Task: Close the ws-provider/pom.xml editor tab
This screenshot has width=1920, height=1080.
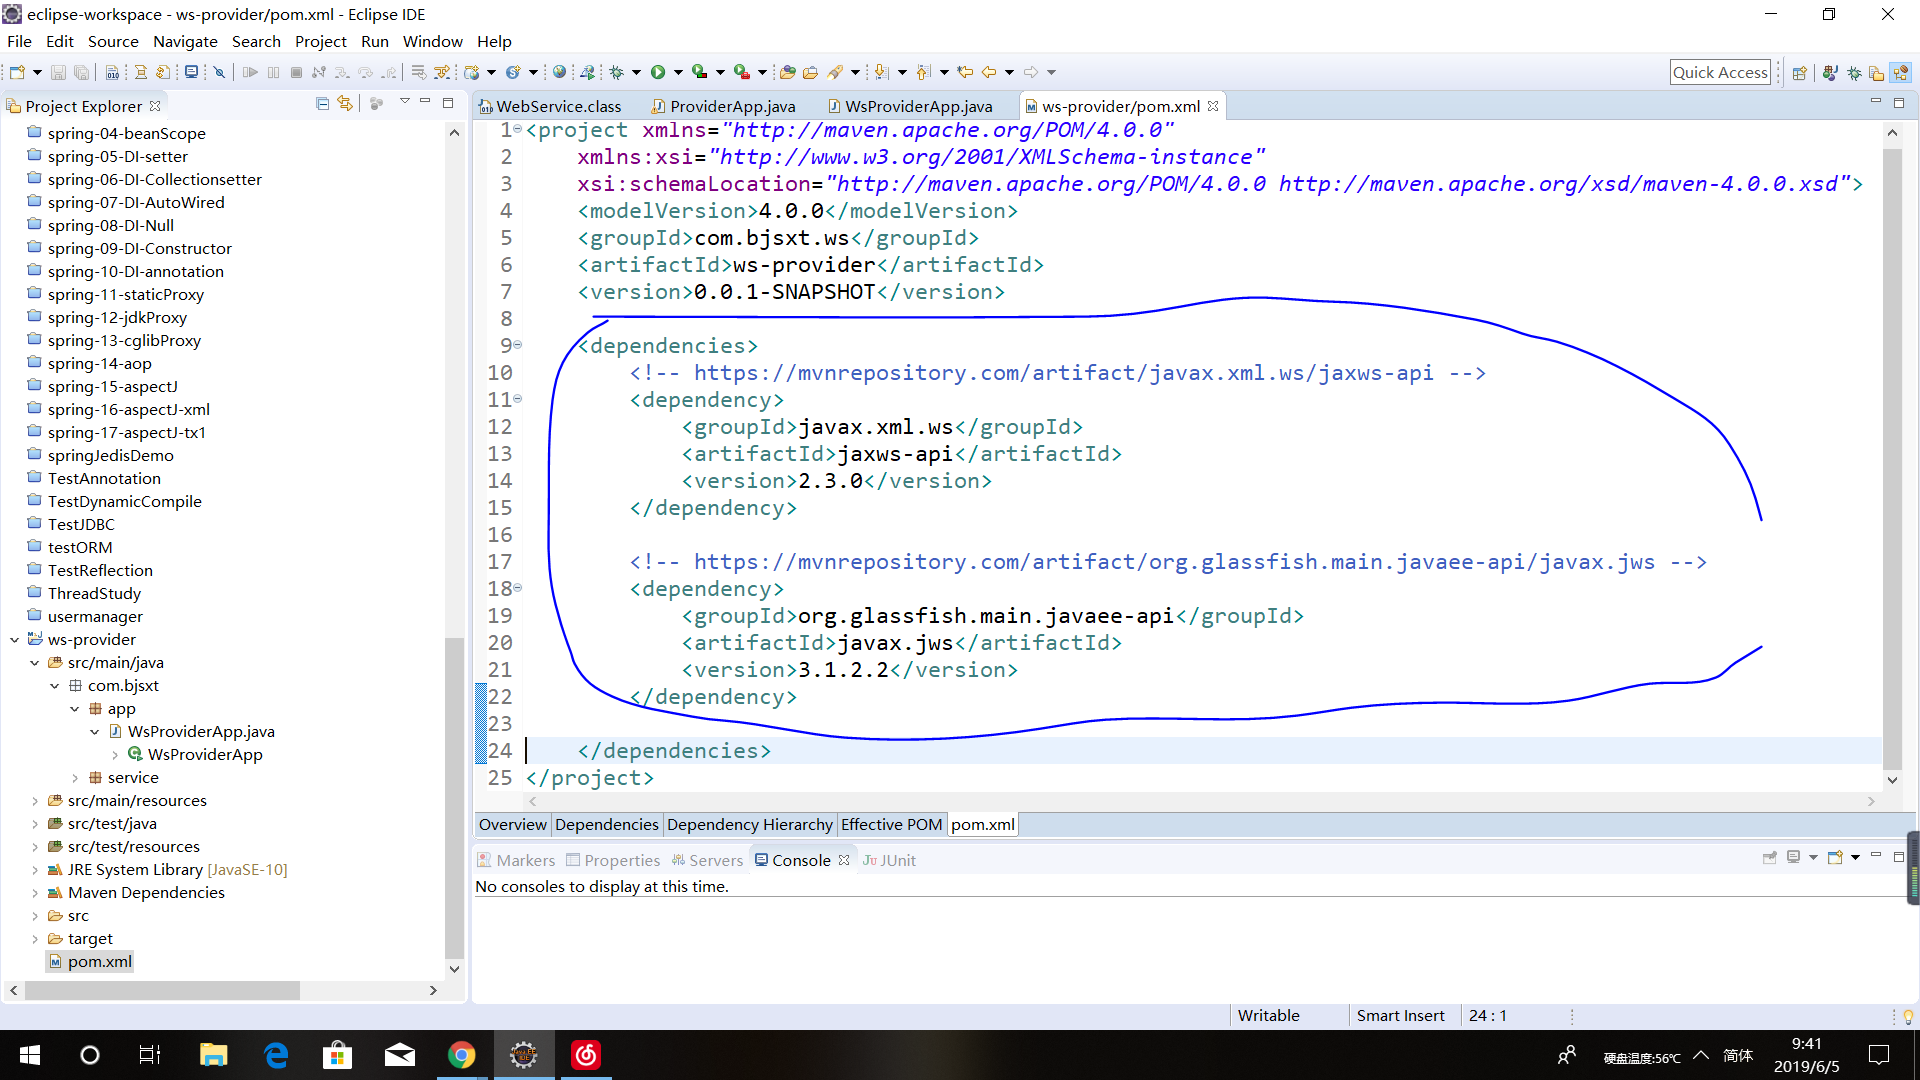Action: (1213, 106)
